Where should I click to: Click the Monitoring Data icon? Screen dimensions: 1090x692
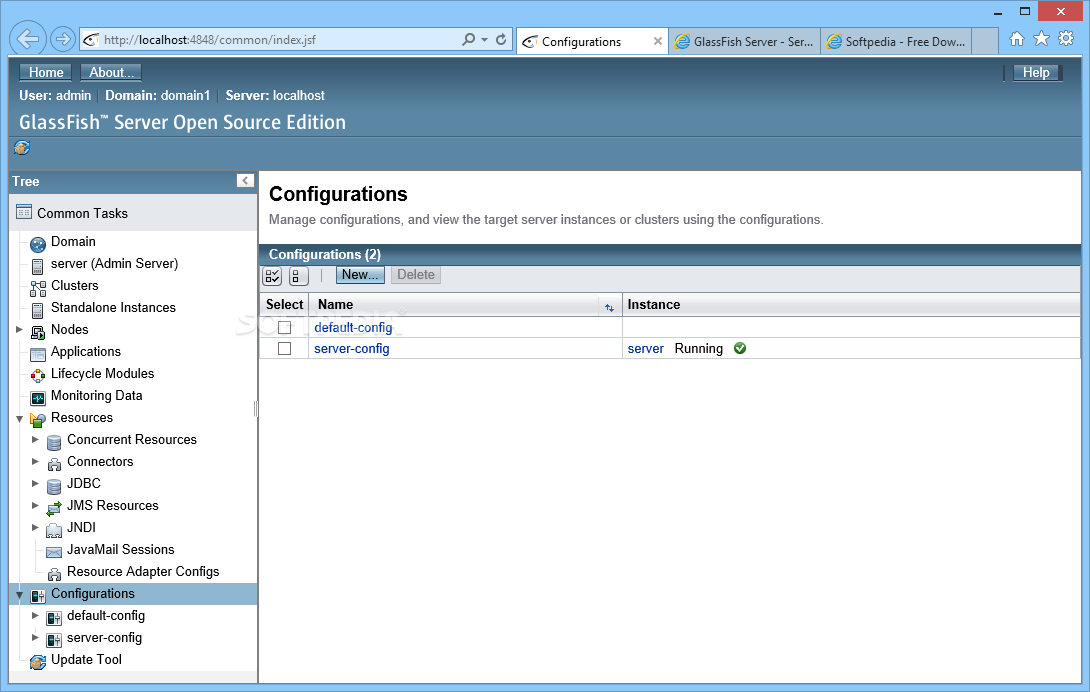click(x=38, y=399)
